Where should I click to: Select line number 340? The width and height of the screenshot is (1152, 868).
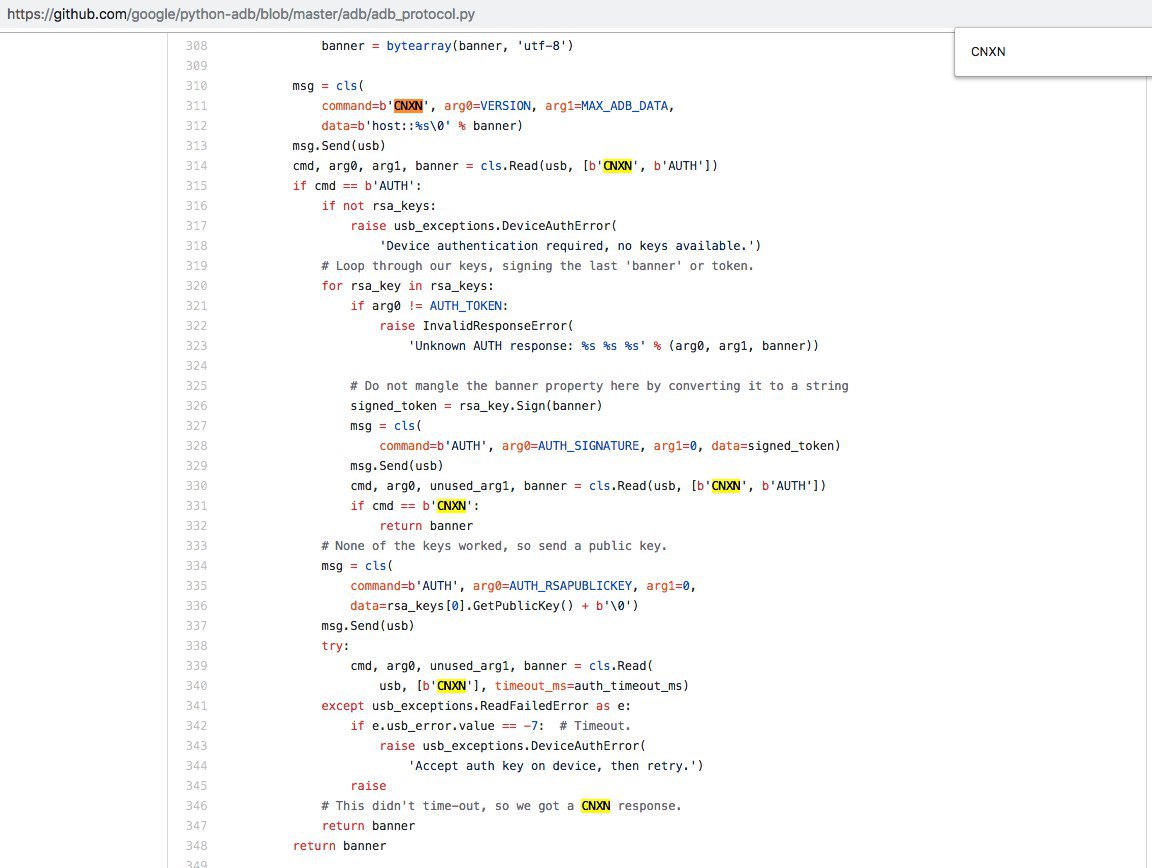coord(197,686)
